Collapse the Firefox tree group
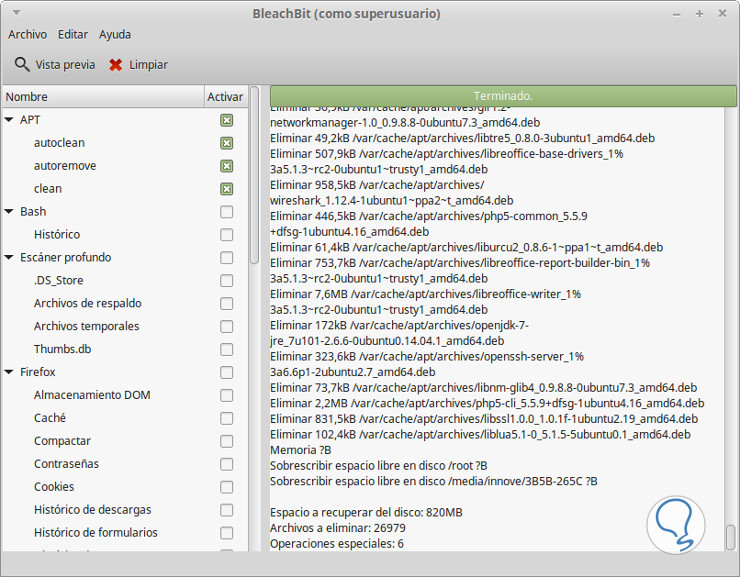 [x=9, y=373]
